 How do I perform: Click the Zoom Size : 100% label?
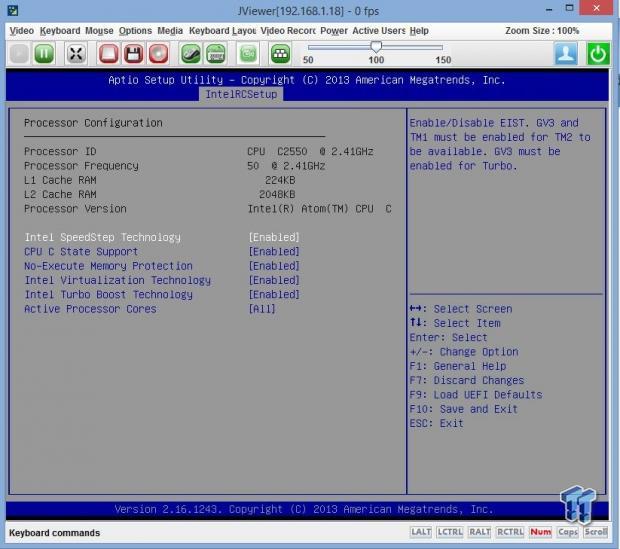coord(542,31)
